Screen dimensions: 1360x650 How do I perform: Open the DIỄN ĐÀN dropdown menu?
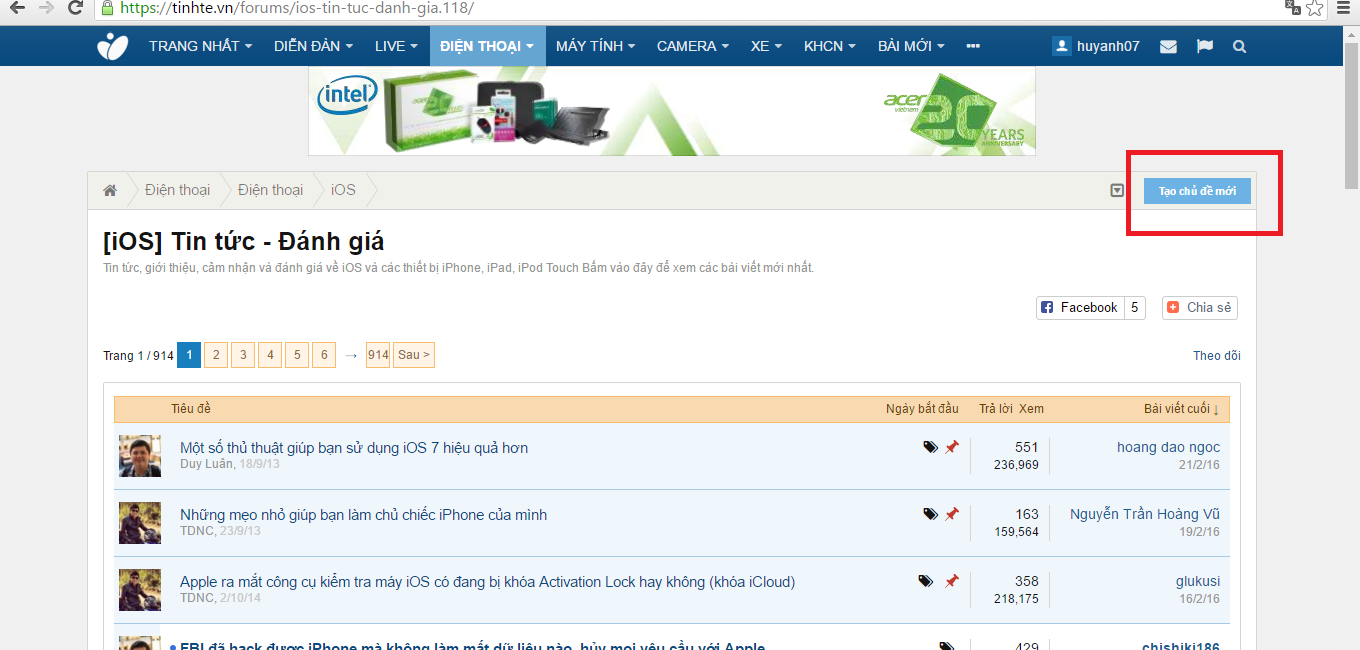[x=313, y=46]
